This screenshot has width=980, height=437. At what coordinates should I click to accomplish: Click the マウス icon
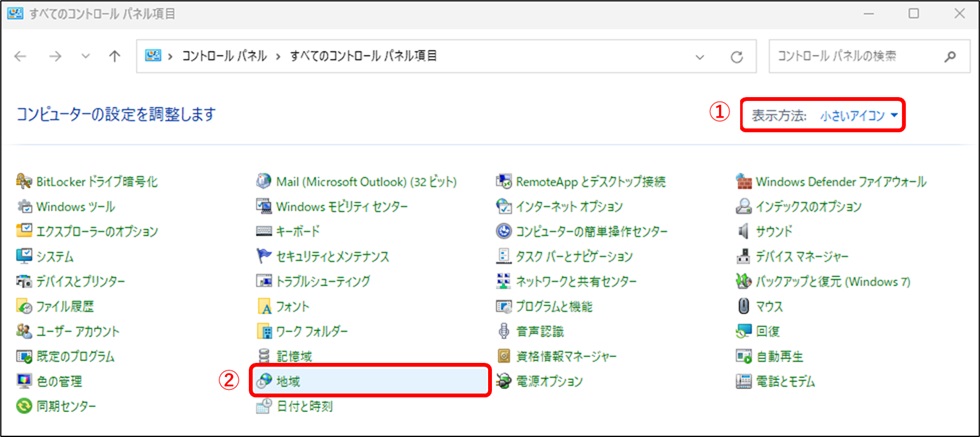[x=744, y=306]
